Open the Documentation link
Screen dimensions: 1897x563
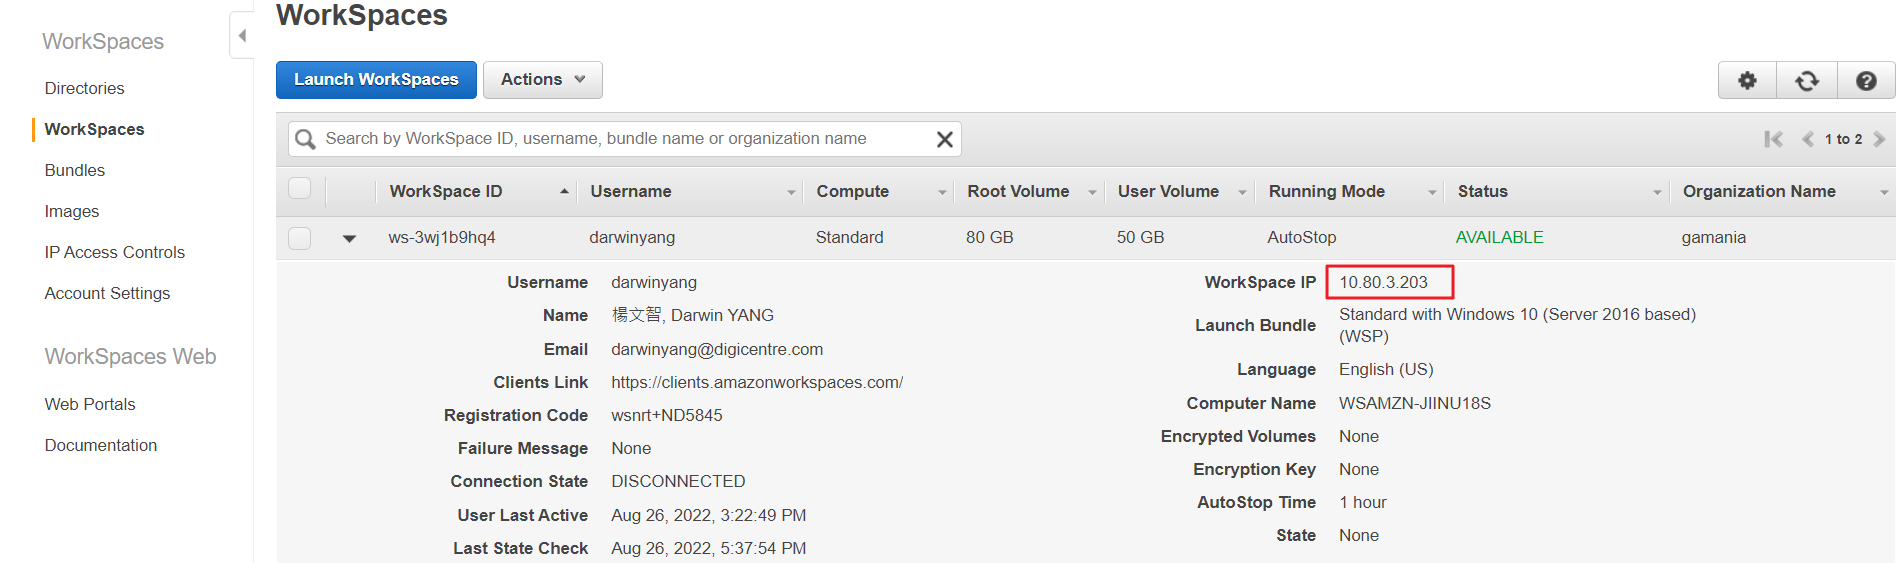click(100, 445)
